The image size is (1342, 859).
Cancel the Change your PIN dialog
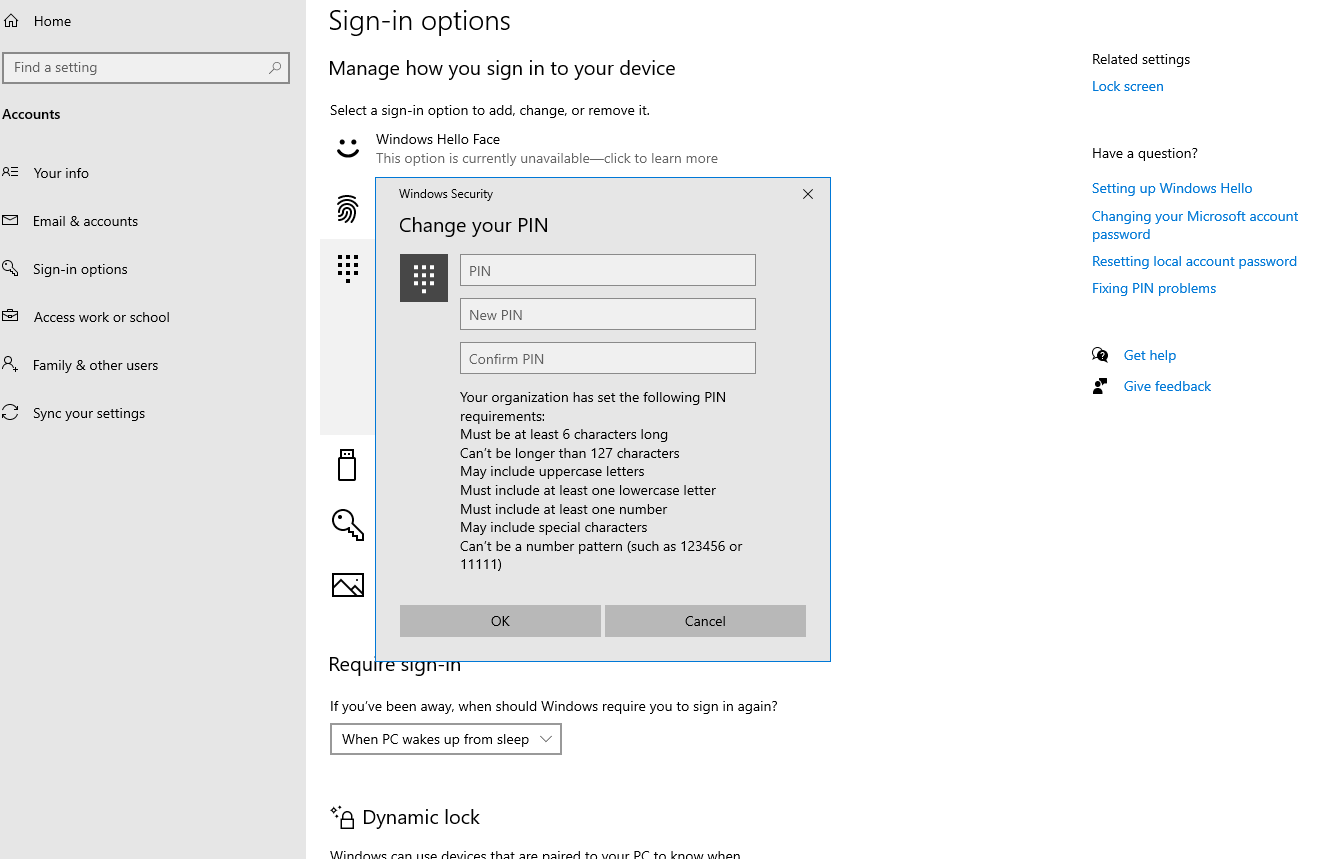[x=705, y=621]
